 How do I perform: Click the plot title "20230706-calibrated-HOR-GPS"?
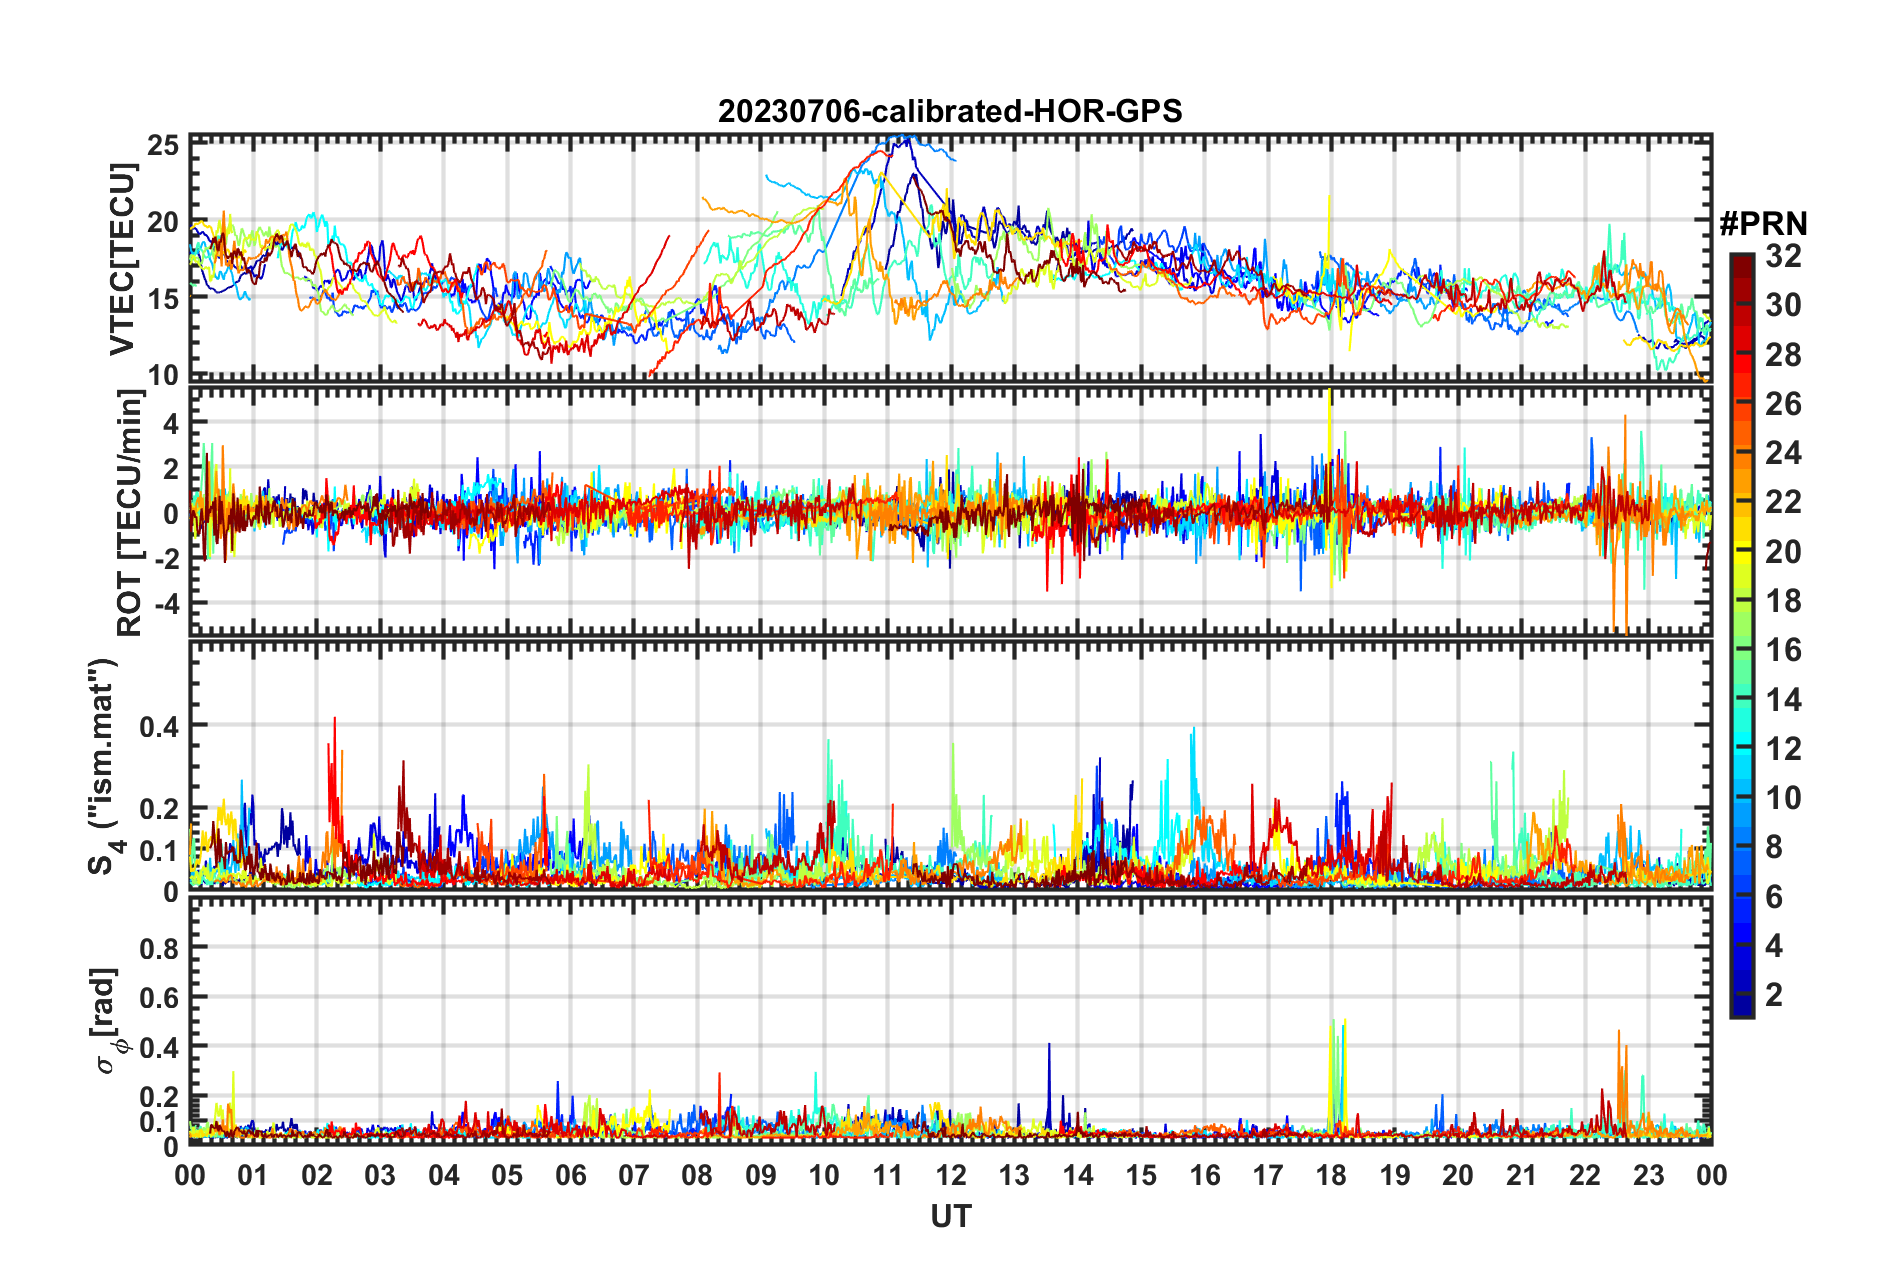click(x=950, y=111)
